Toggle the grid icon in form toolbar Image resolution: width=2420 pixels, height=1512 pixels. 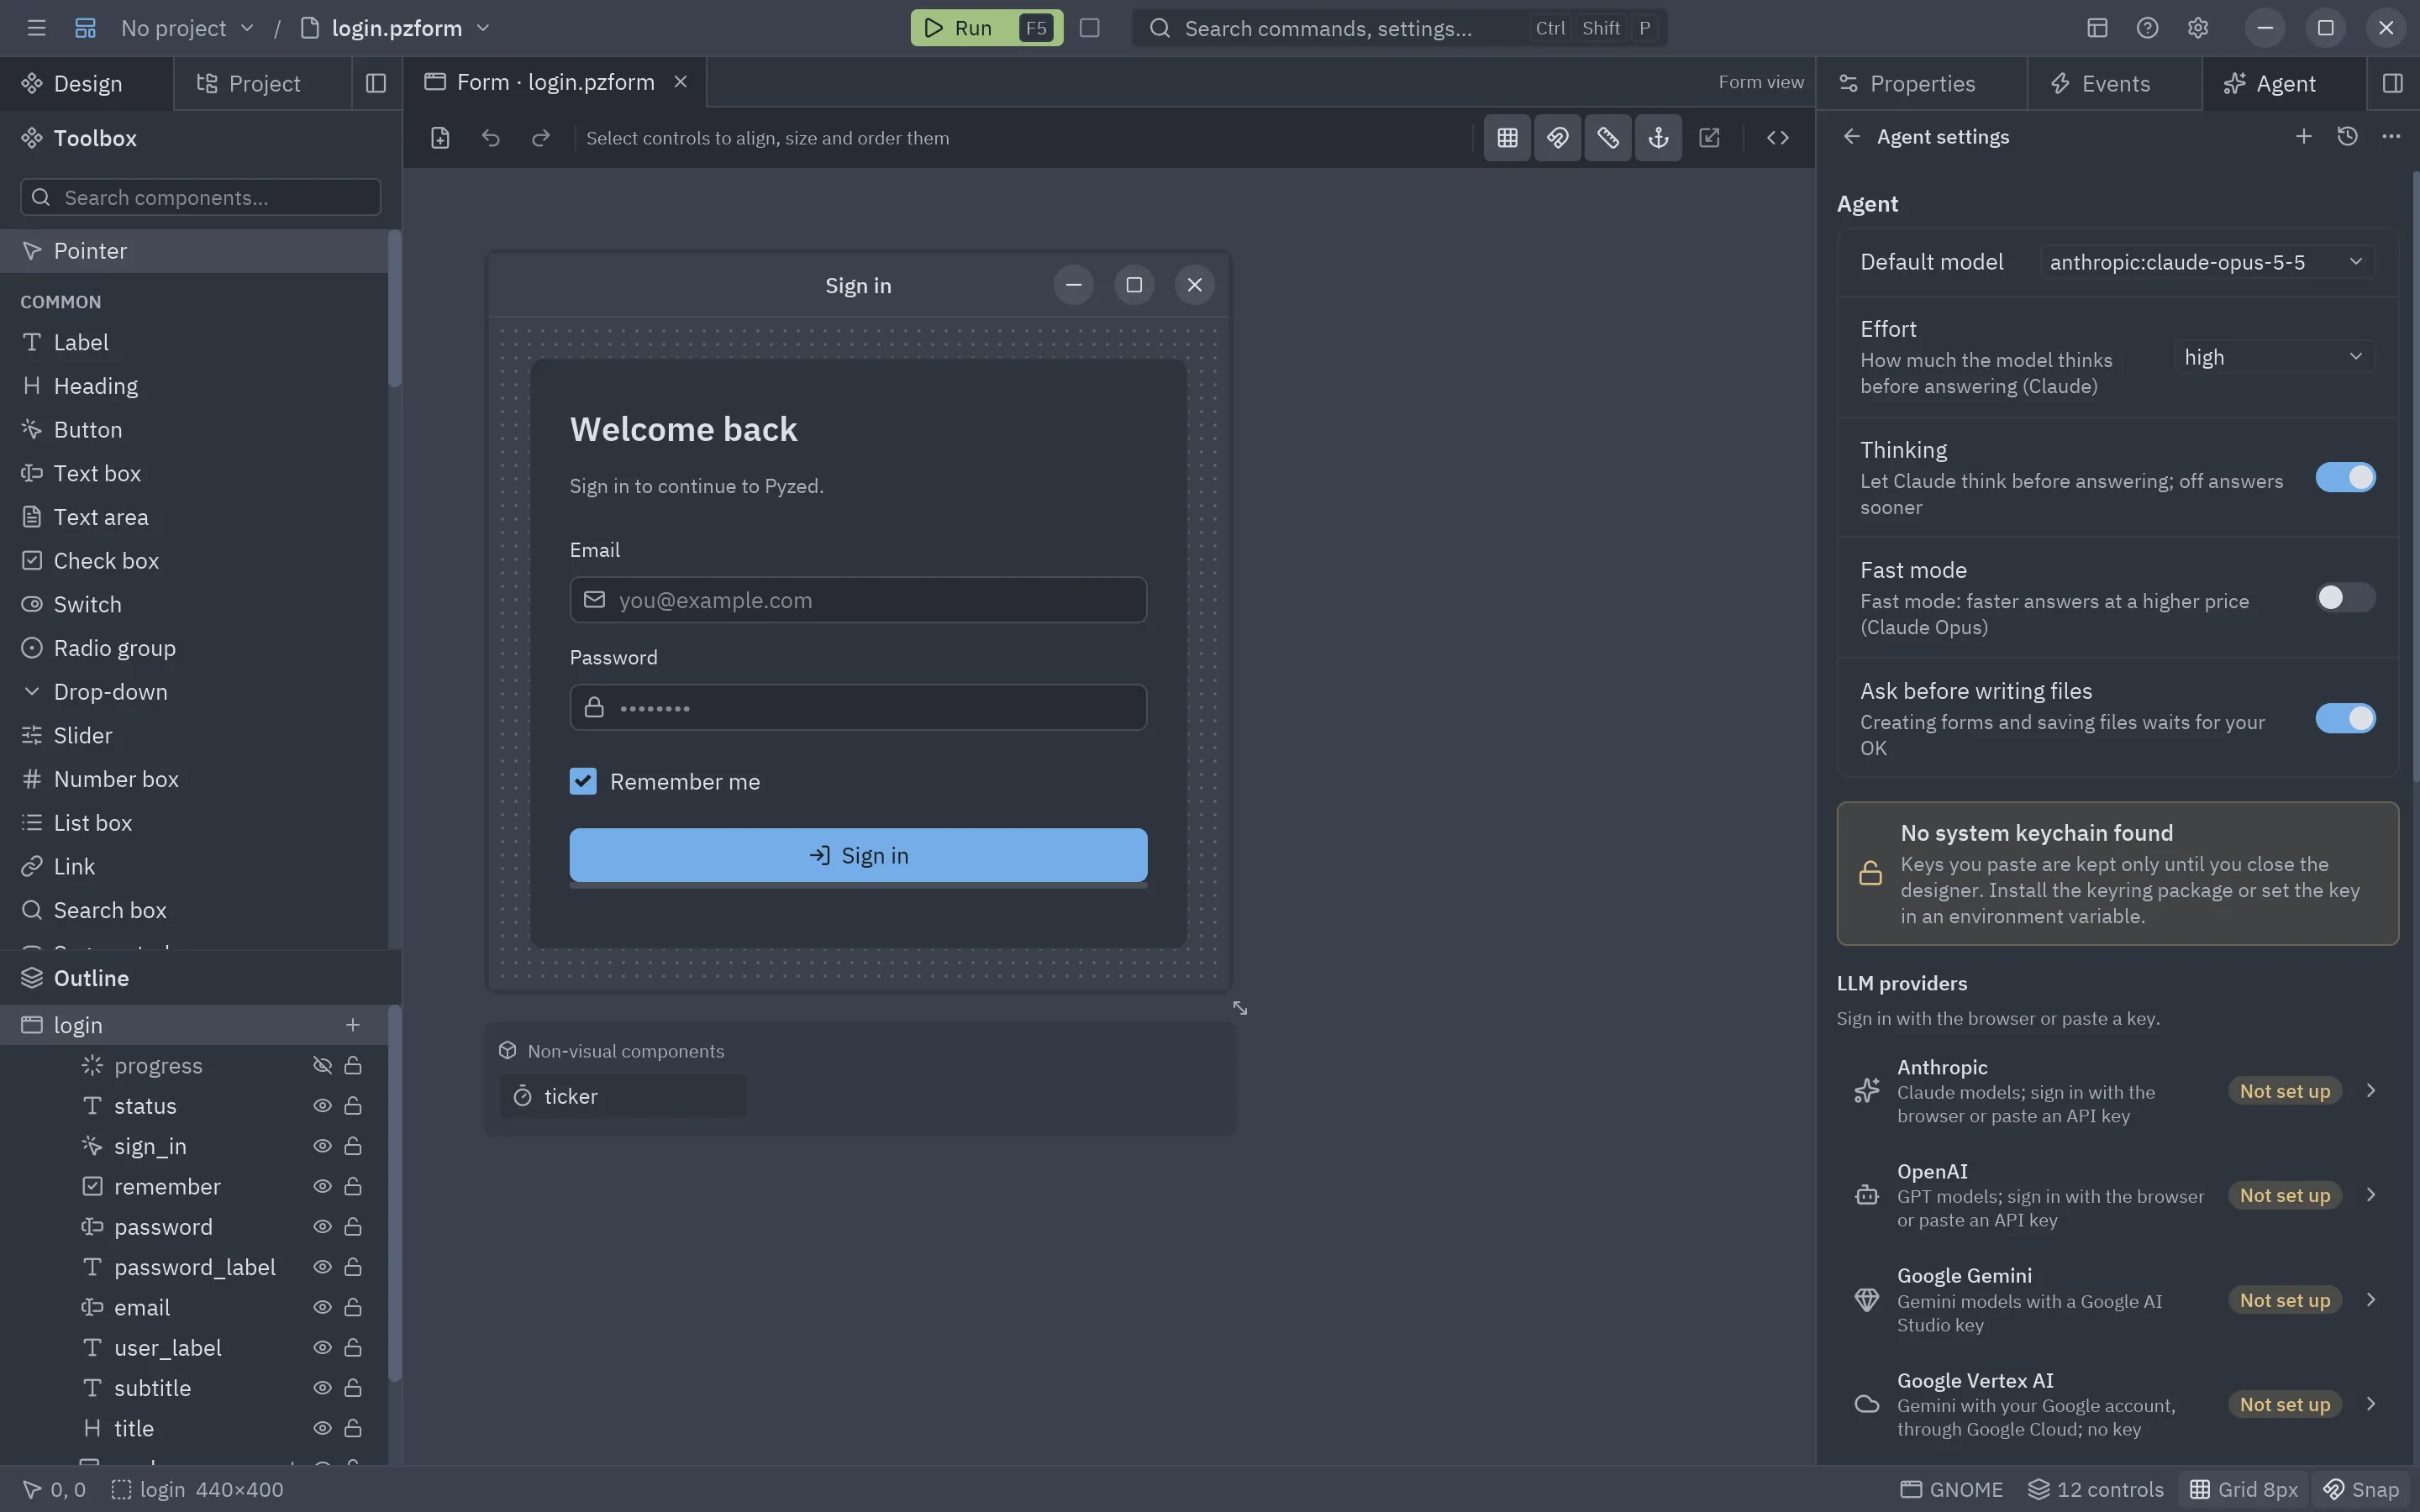(1507, 138)
